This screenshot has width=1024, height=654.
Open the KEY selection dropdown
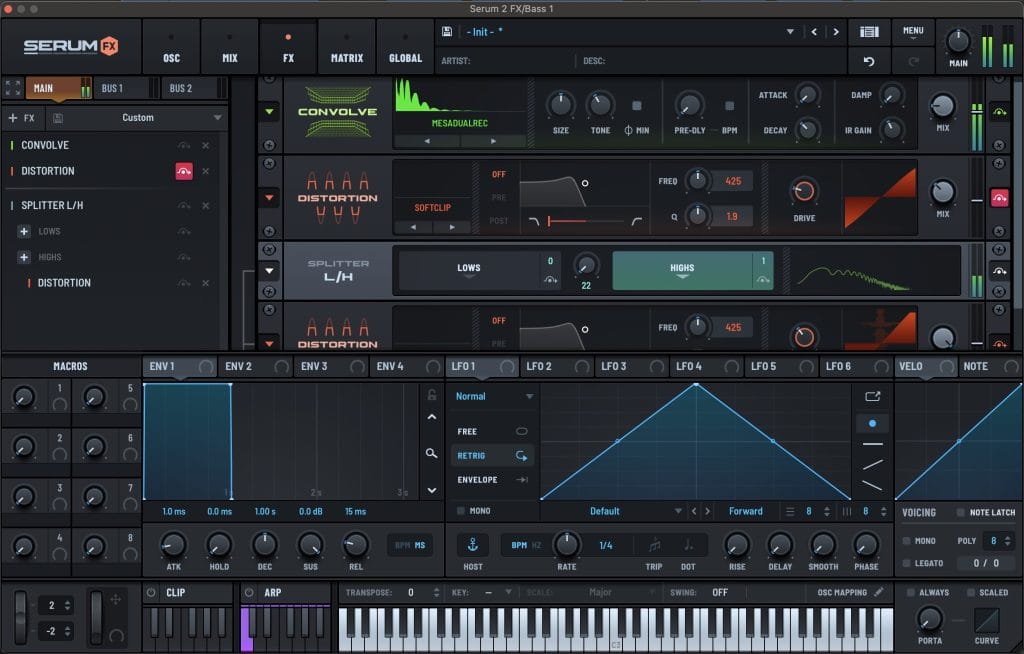(507, 593)
